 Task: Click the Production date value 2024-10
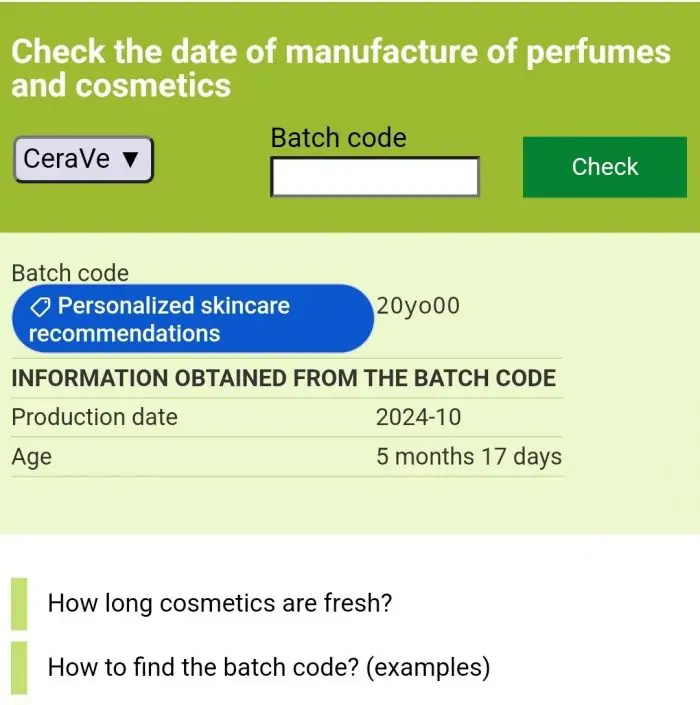(418, 417)
